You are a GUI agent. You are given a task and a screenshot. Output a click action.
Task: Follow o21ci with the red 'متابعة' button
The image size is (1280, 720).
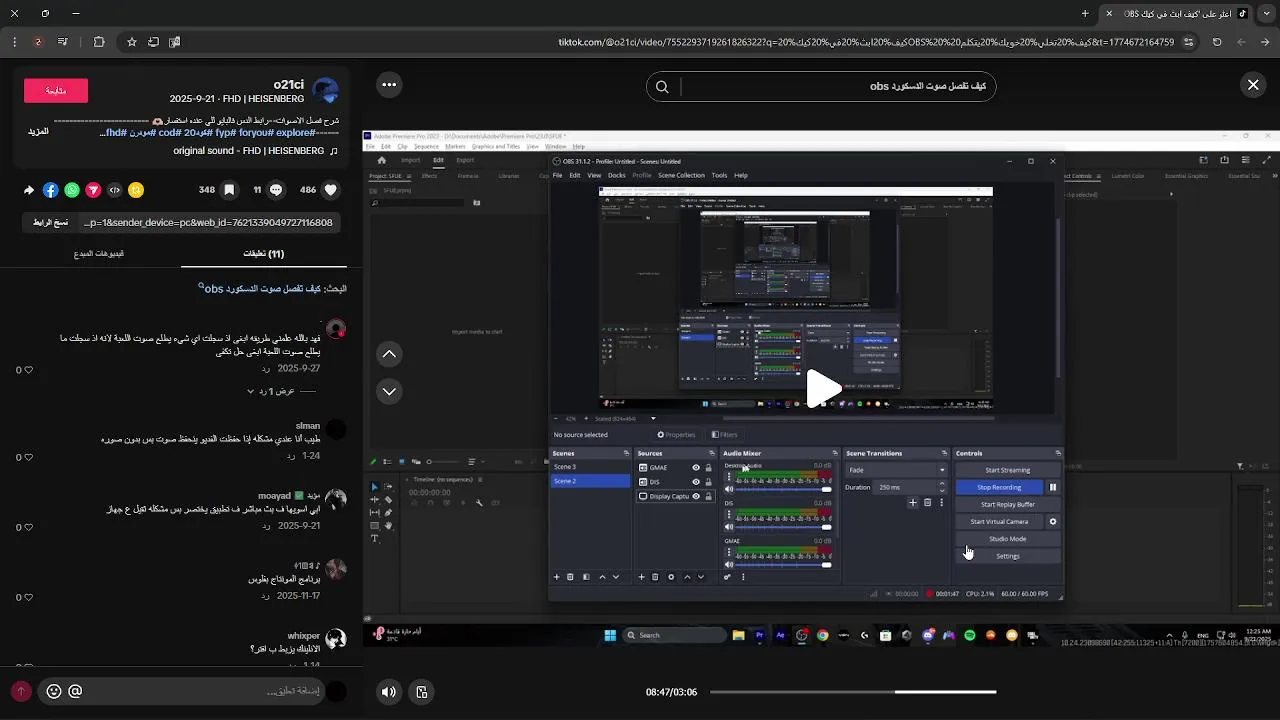pyautogui.click(x=56, y=91)
